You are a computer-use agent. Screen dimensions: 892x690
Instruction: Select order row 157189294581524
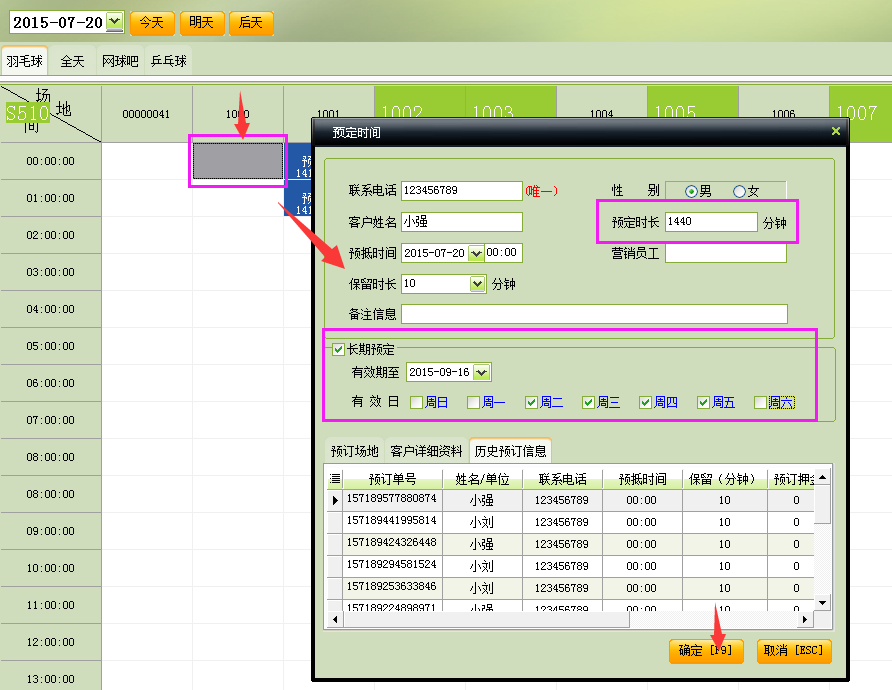coord(571,566)
